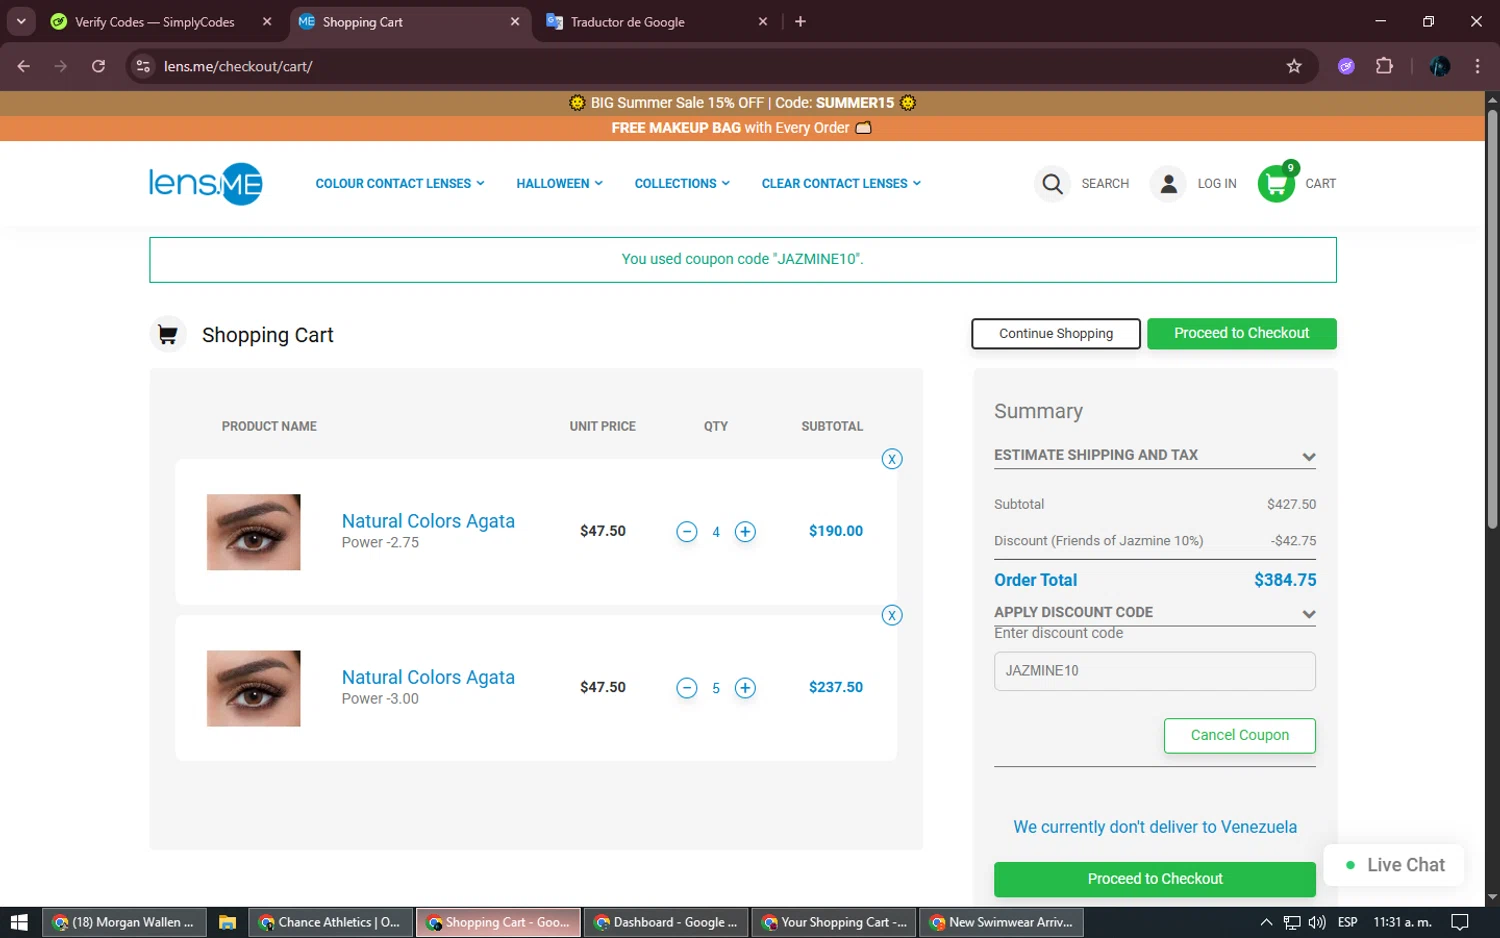The image size is (1500, 938).
Task: Open the Chrome three-dot menu
Action: coord(1477,66)
